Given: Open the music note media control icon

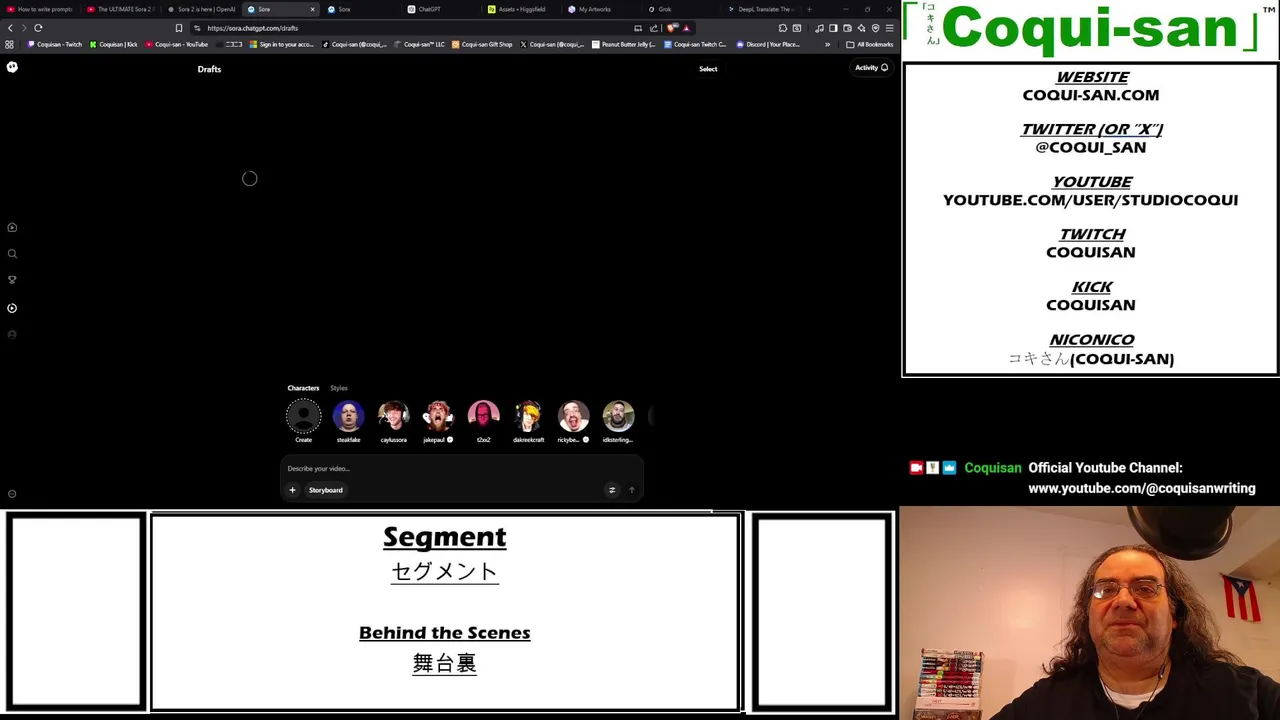Looking at the screenshot, I should 819,28.
